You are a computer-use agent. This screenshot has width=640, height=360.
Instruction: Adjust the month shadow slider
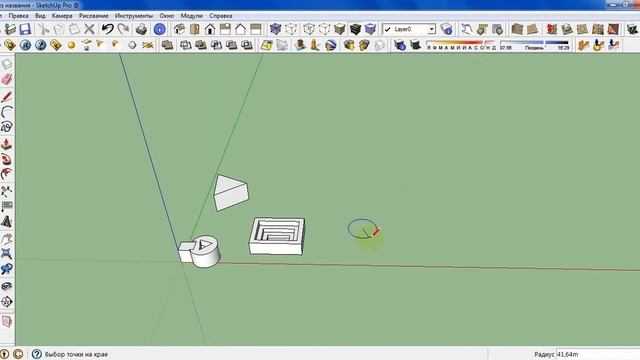tap(461, 42)
